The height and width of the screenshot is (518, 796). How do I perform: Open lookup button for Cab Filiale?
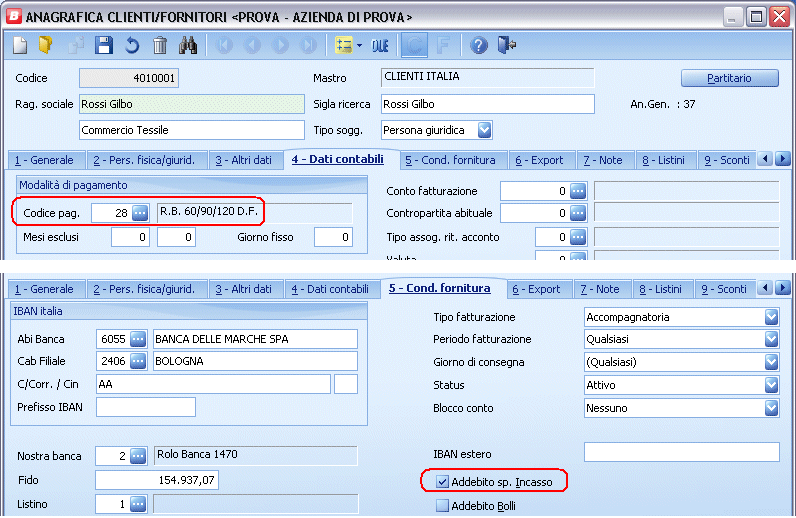tap(138, 361)
